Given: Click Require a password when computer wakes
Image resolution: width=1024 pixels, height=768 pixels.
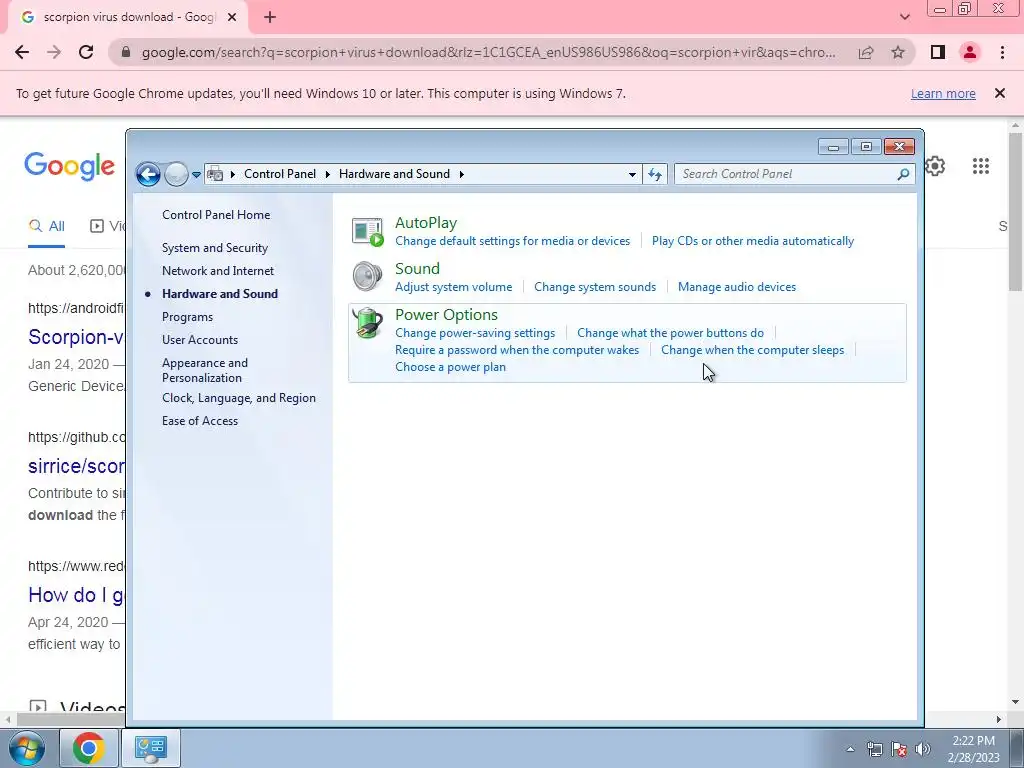Looking at the screenshot, I should point(517,350).
